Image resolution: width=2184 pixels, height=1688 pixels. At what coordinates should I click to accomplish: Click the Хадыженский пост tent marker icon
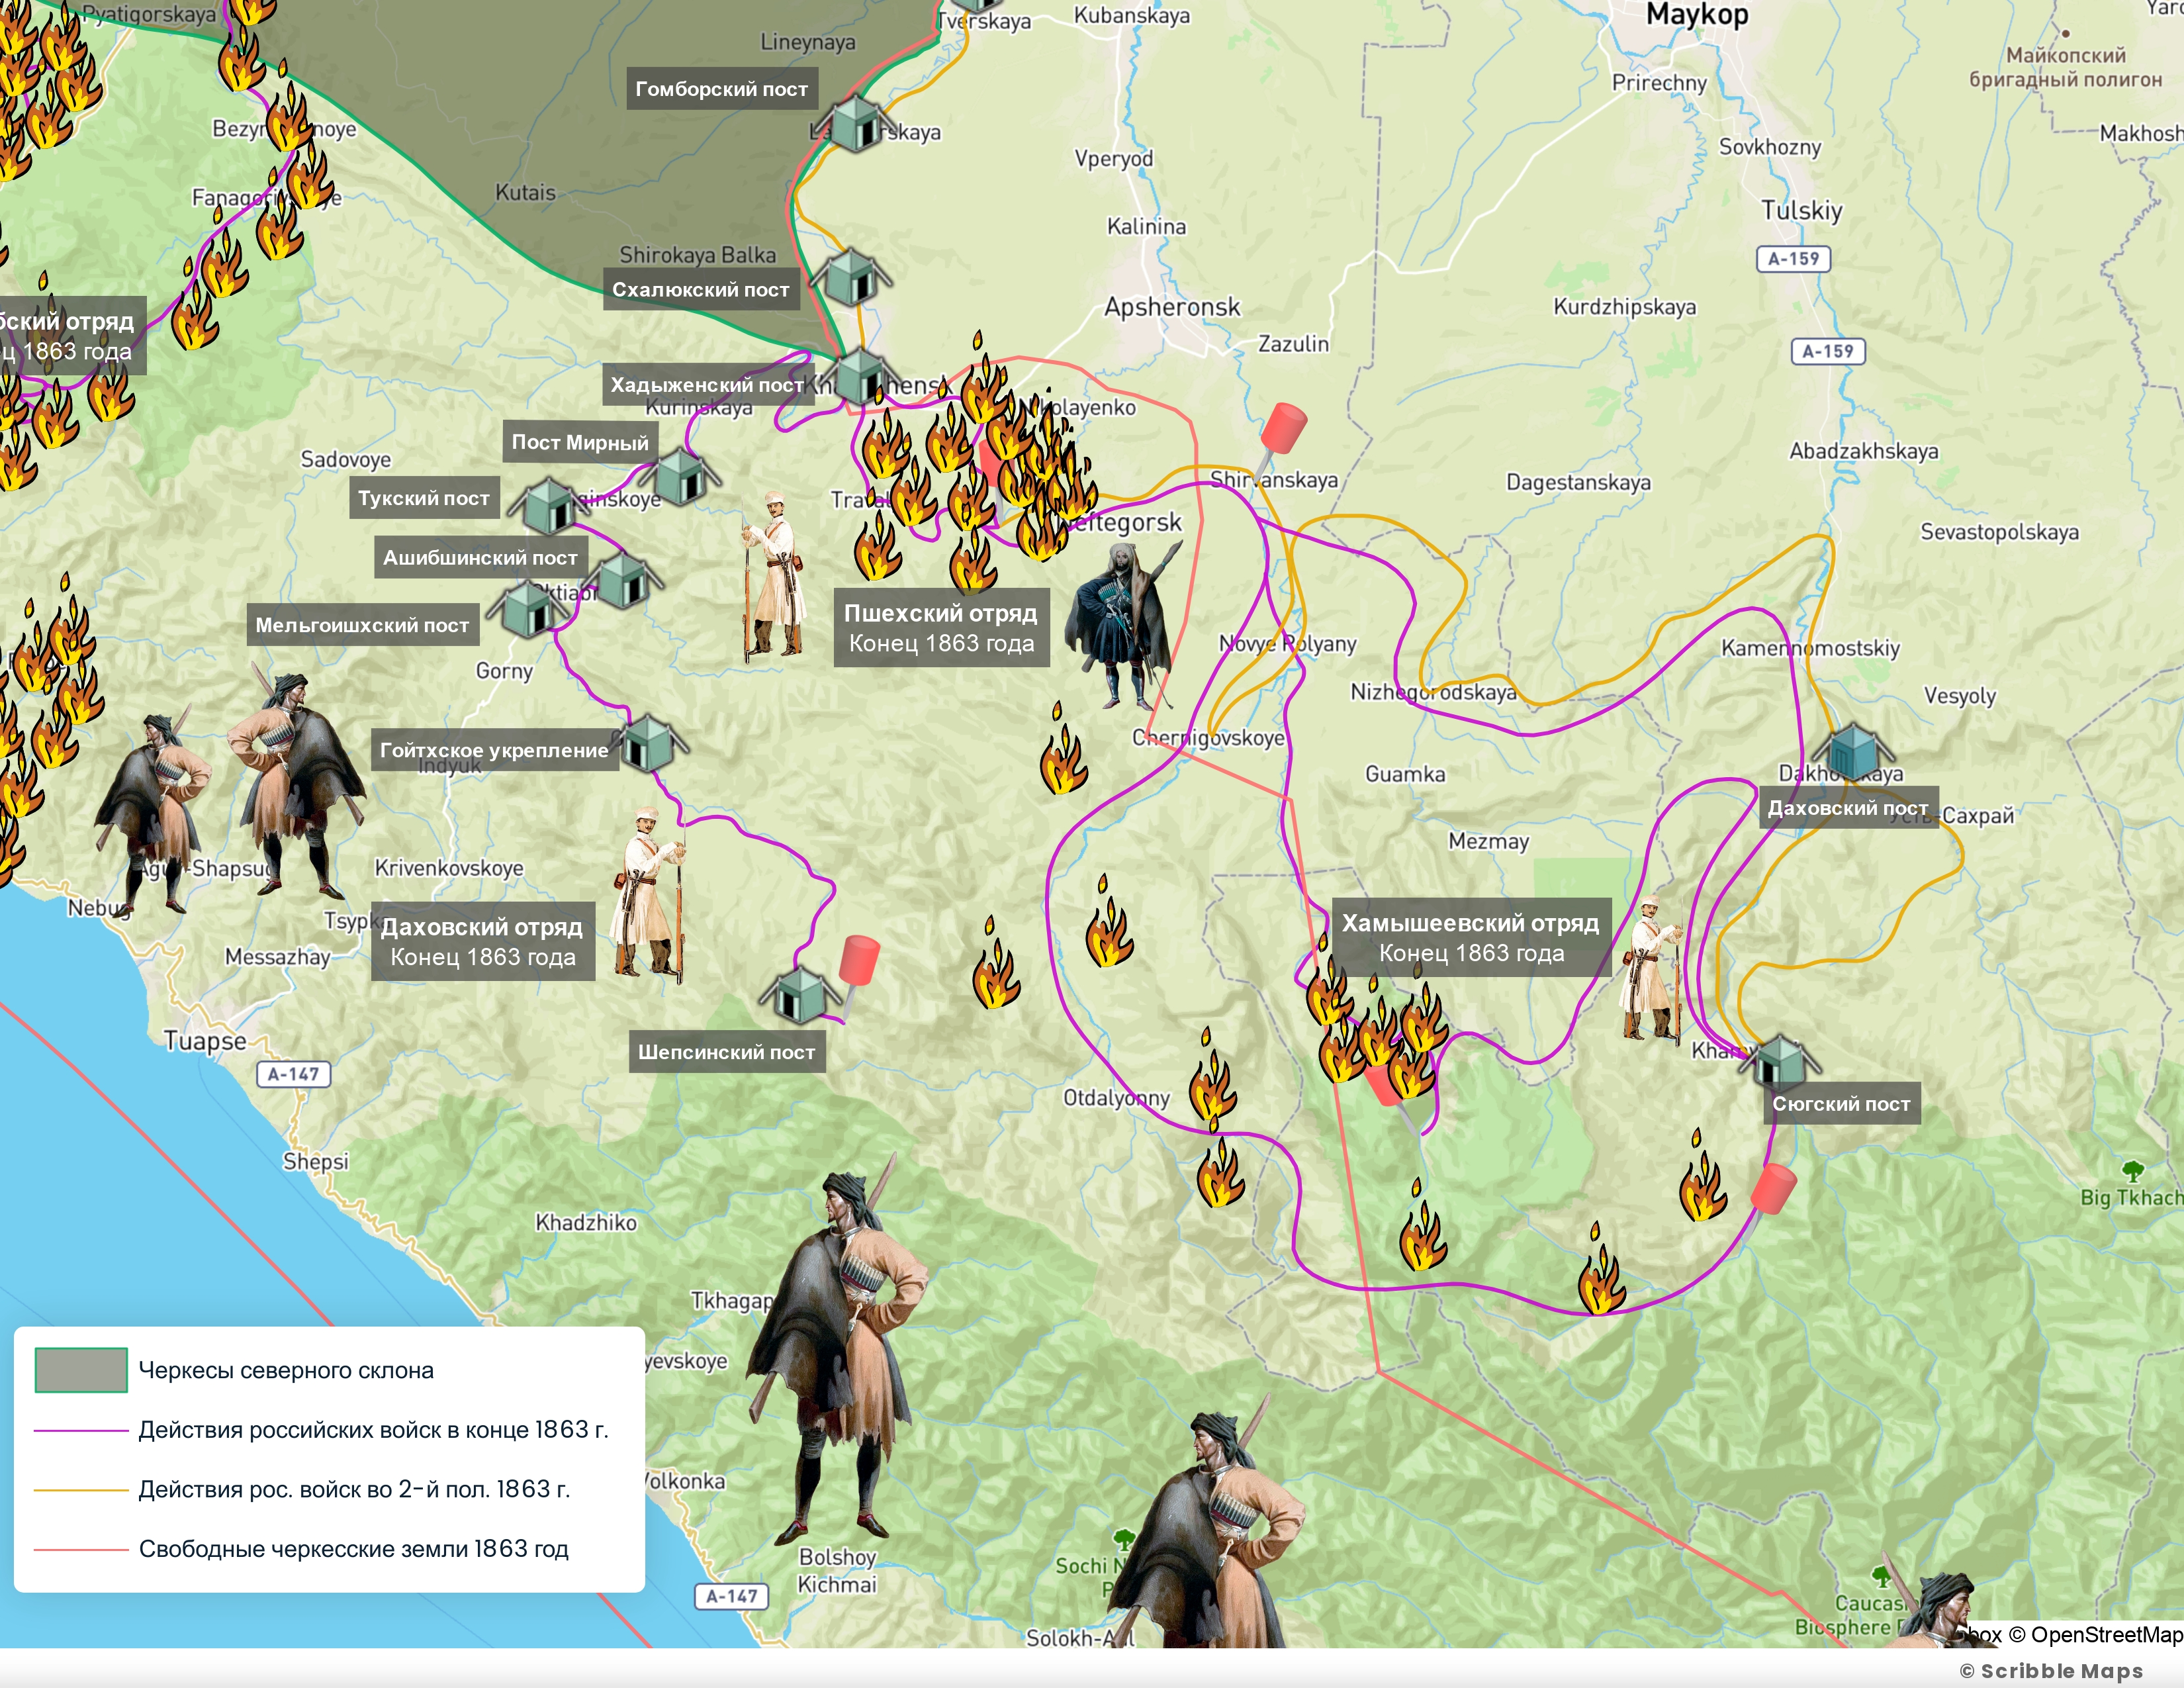[x=861, y=377]
